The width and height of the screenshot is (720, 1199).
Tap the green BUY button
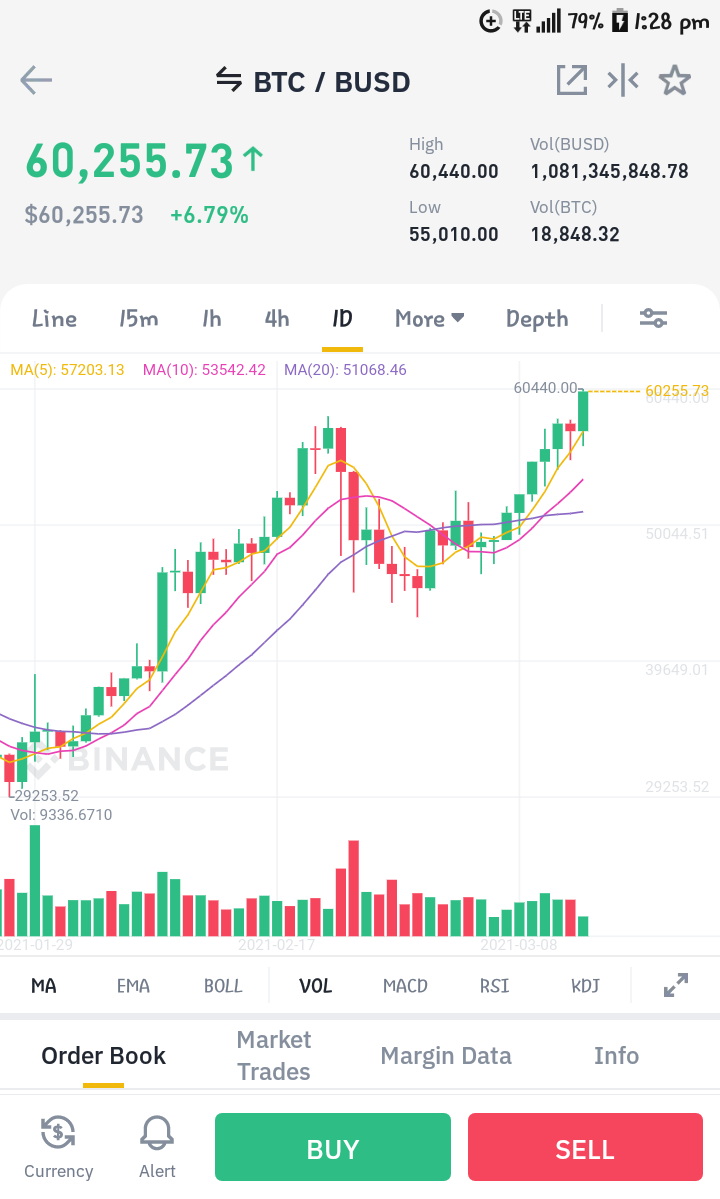[332, 1147]
